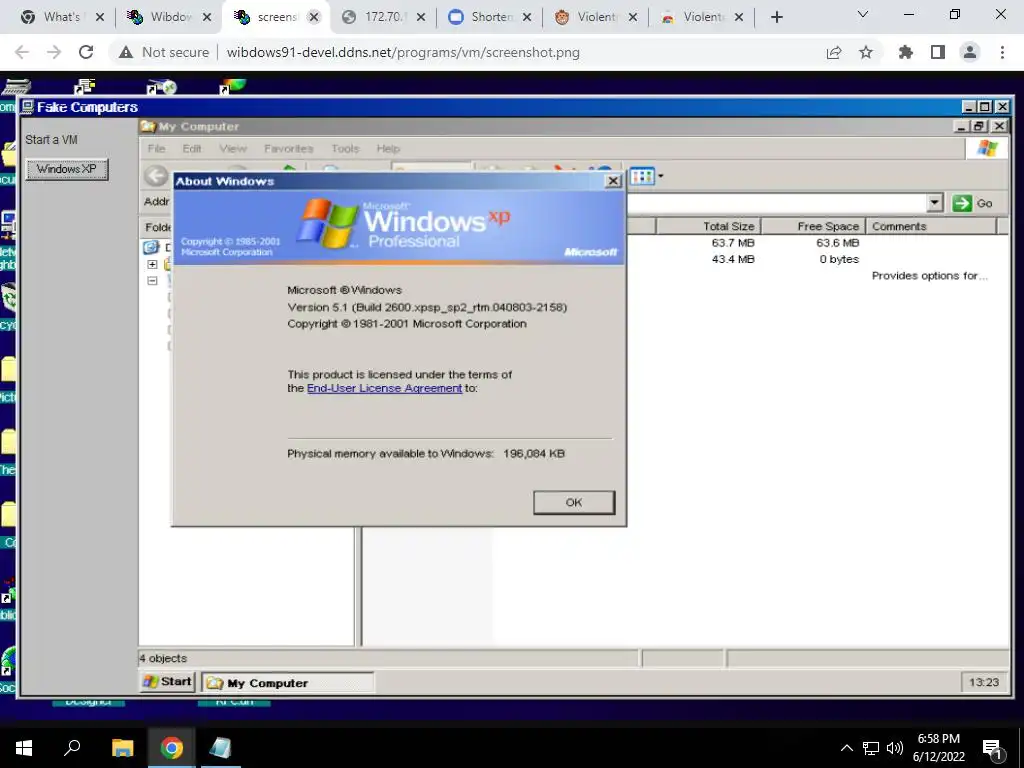Open the Favorites menu in My Computer
Viewport: 1024px width, 768px height.
[289, 148]
